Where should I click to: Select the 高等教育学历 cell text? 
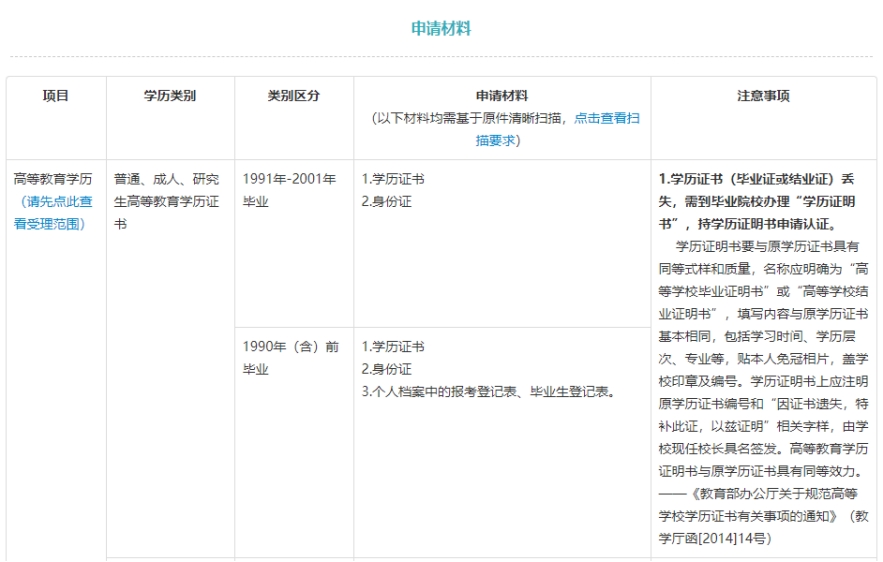pos(53,180)
